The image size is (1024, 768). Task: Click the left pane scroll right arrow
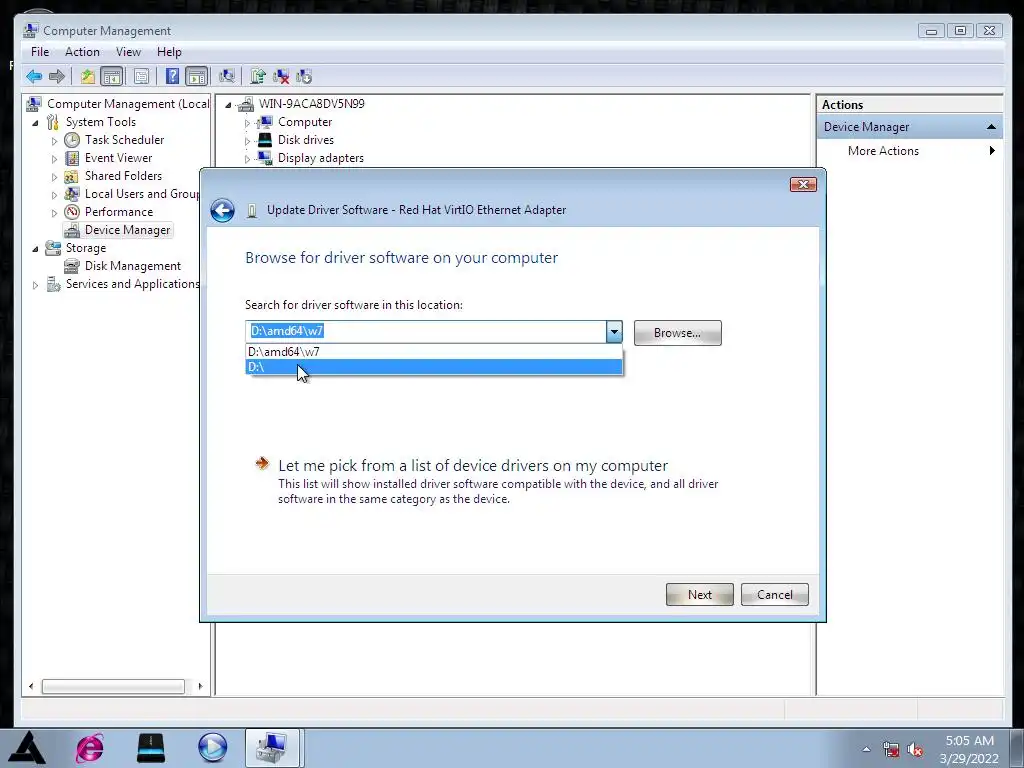tap(200, 686)
